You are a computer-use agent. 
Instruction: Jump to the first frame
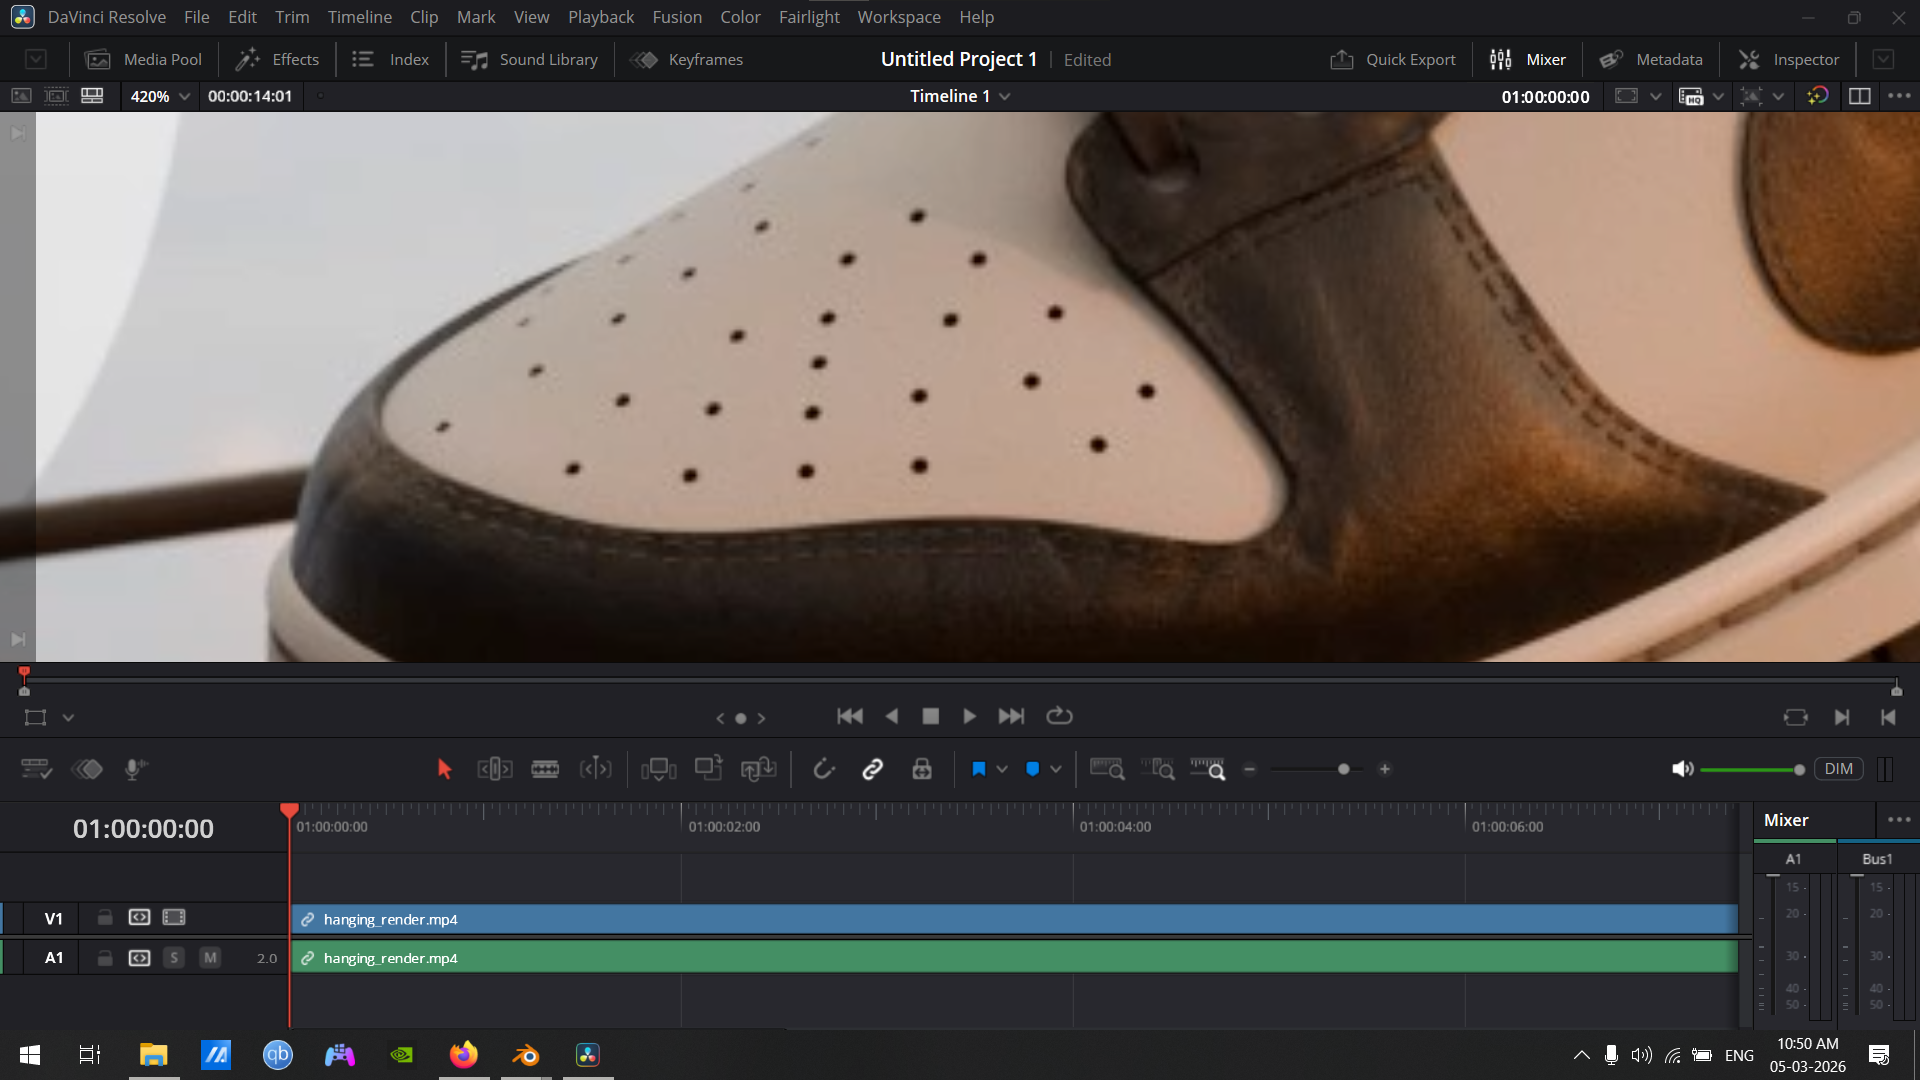(850, 716)
